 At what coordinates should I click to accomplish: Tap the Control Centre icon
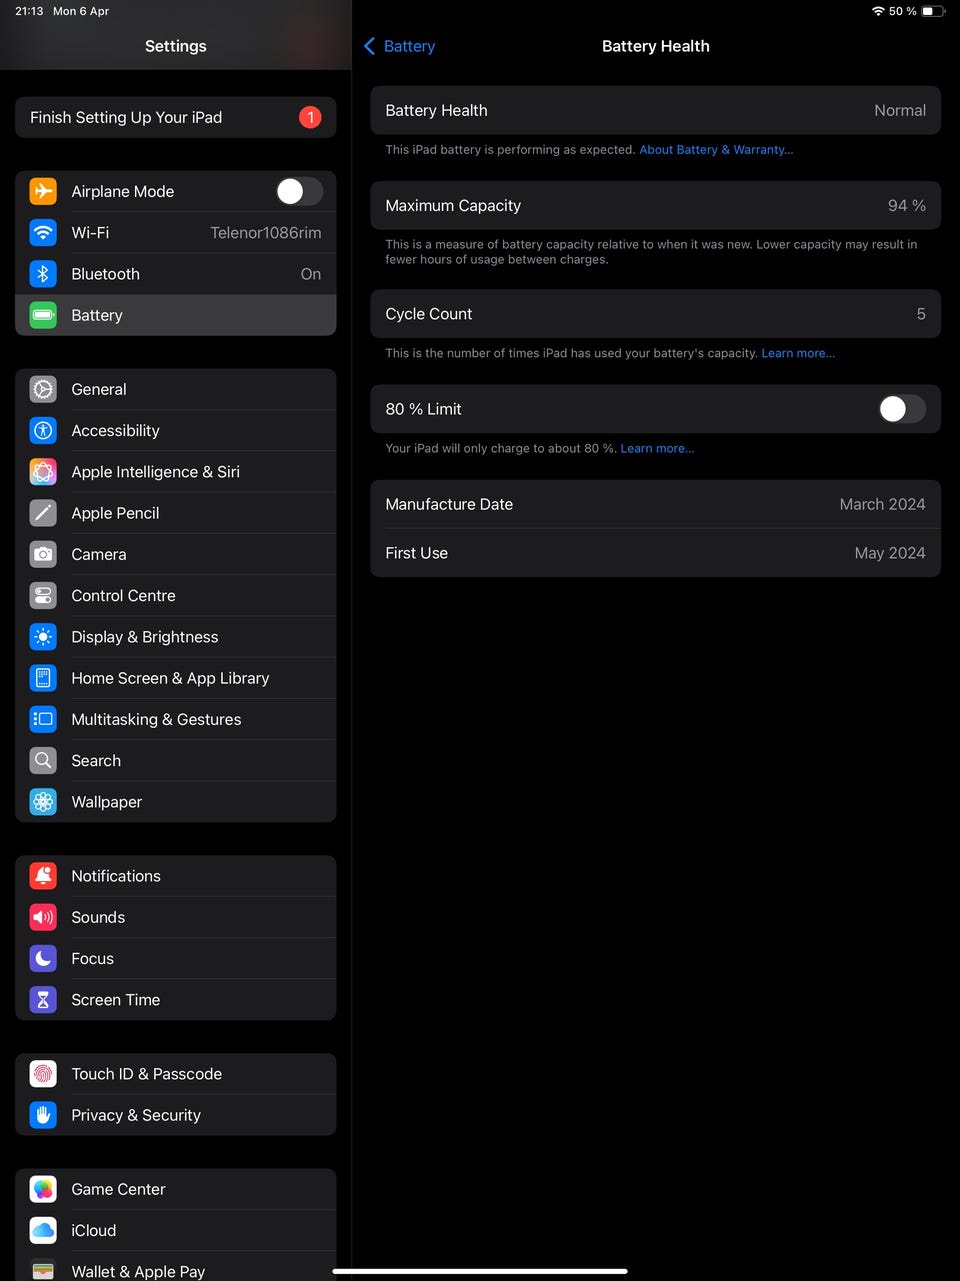pos(43,595)
